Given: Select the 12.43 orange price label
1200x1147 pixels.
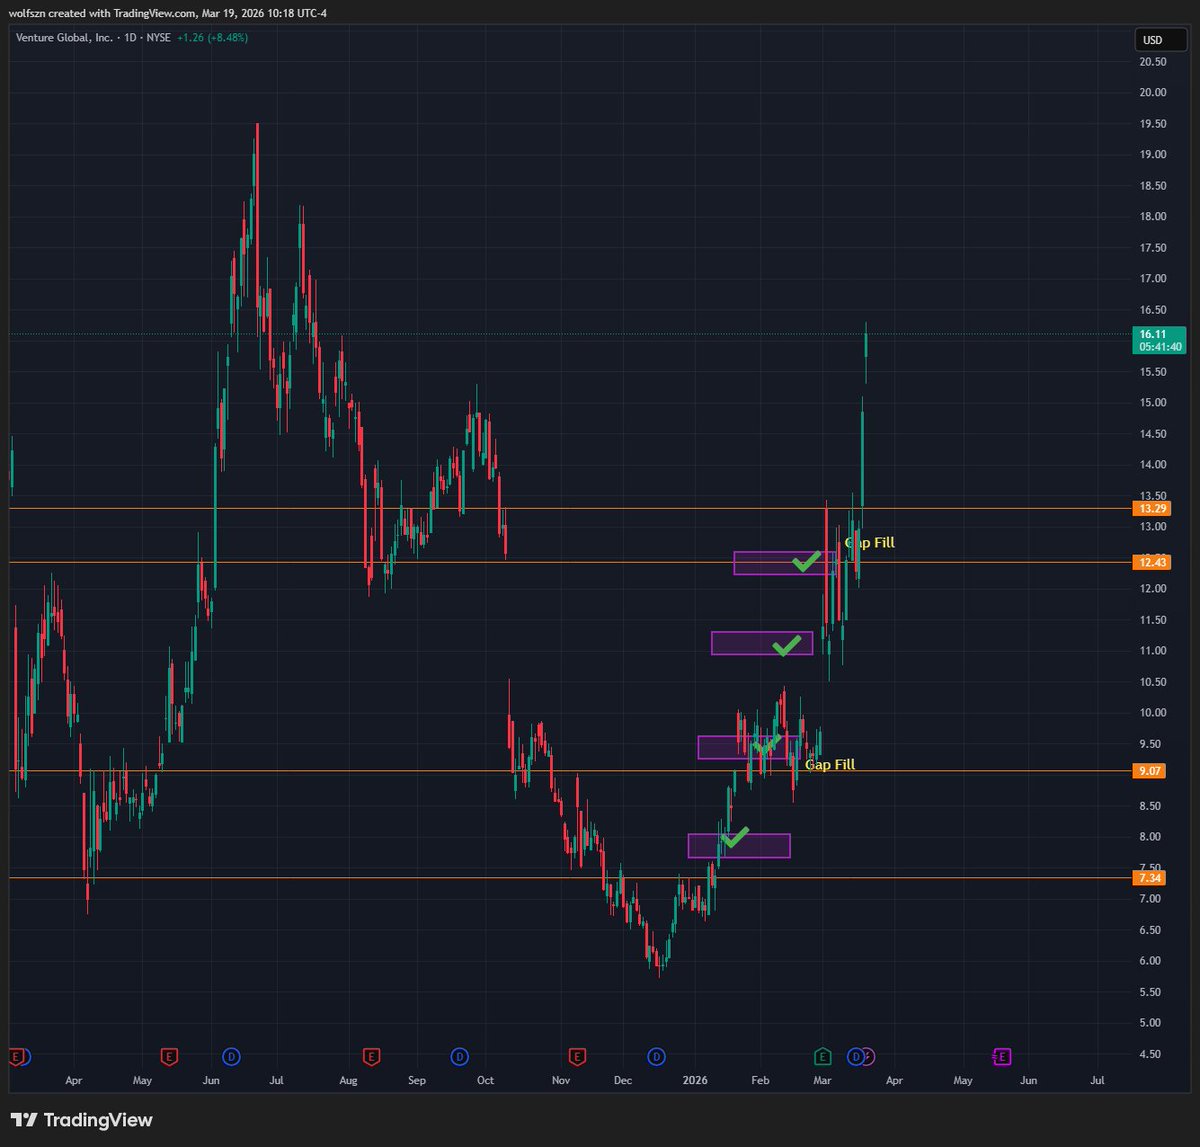Looking at the screenshot, I should pos(1150,562).
